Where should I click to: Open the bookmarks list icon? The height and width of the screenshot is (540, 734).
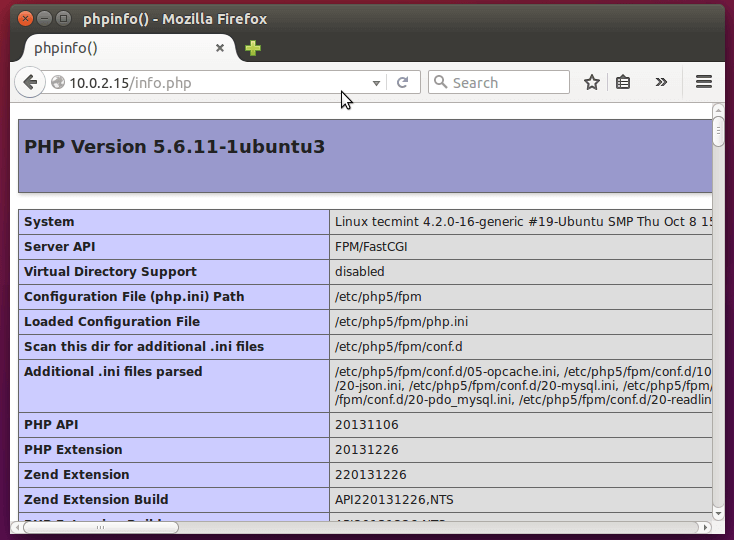pyautogui.click(x=623, y=83)
